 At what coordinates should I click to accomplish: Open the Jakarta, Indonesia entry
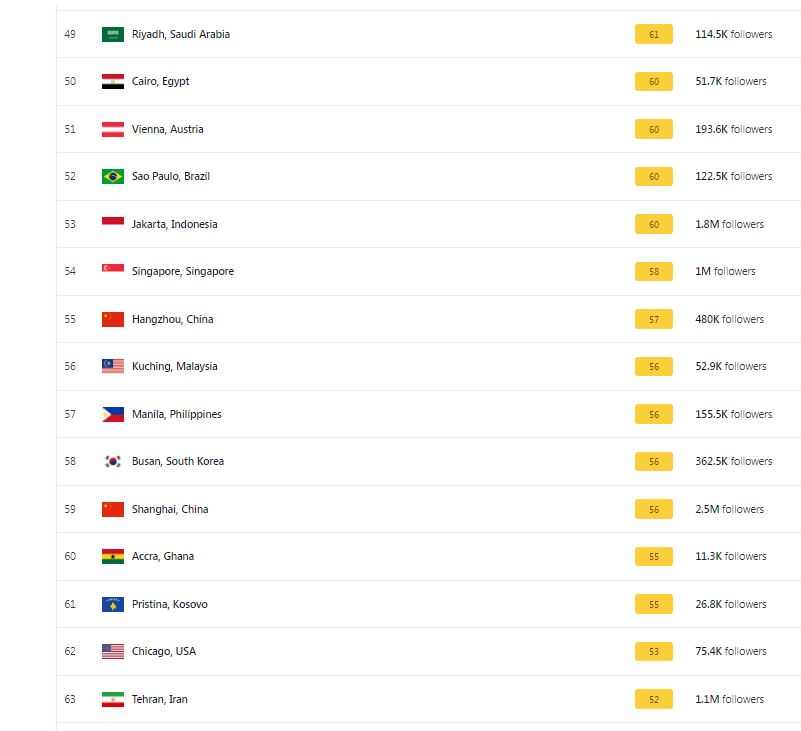174,224
